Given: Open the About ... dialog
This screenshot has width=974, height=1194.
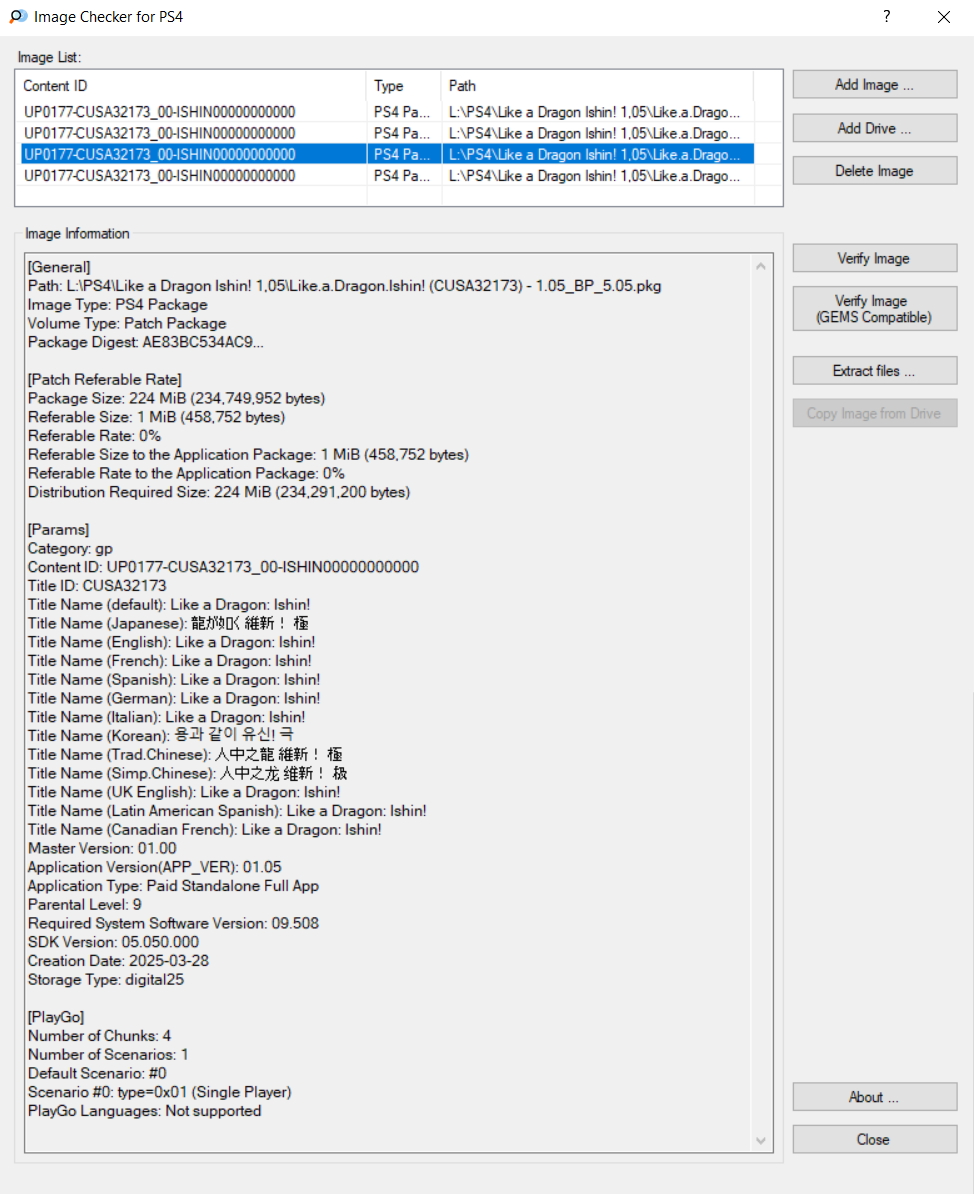Looking at the screenshot, I should click(874, 1097).
